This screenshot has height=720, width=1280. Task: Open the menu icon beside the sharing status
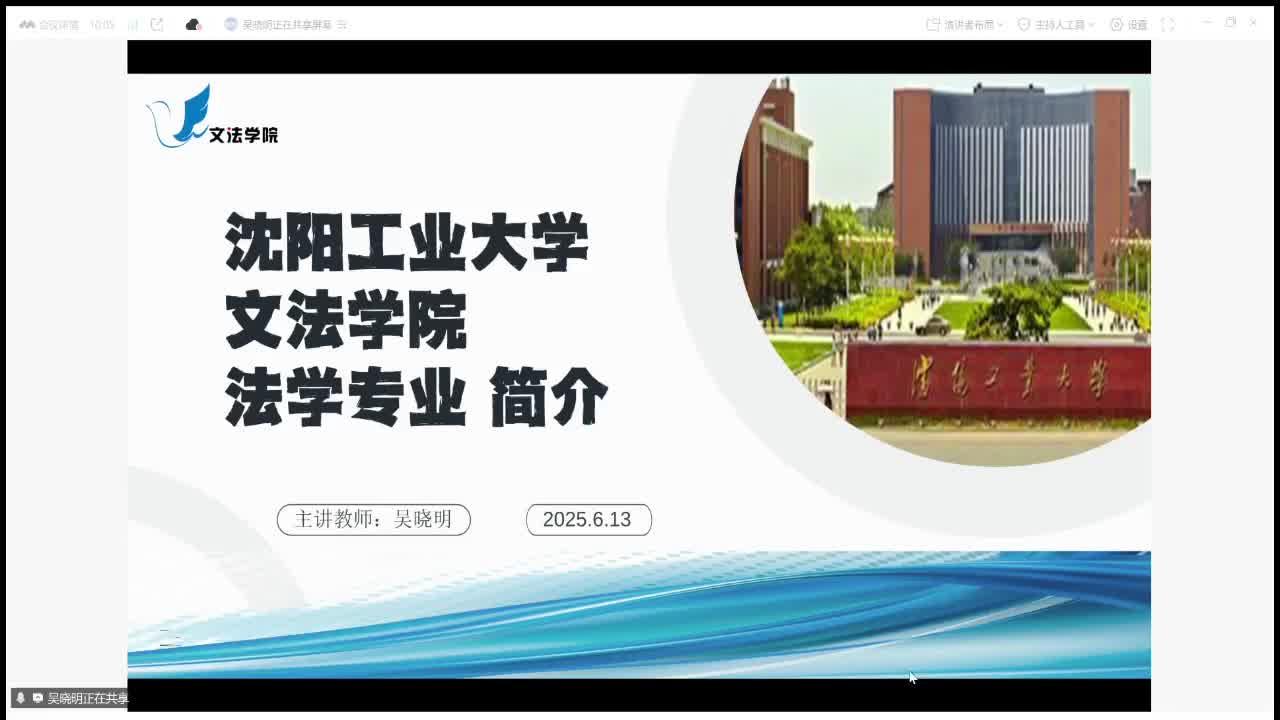pyautogui.click(x=342, y=25)
